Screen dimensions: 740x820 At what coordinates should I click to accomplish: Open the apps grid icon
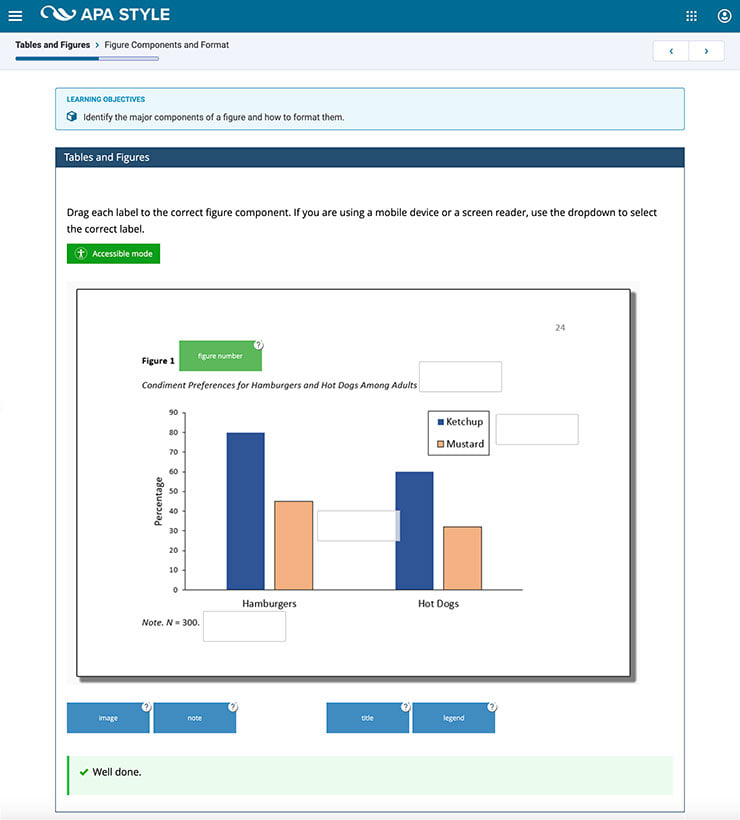(691, 16)
